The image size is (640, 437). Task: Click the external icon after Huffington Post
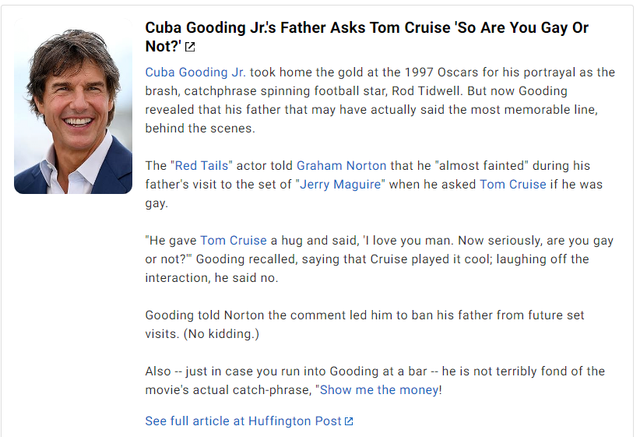(349, 421)
